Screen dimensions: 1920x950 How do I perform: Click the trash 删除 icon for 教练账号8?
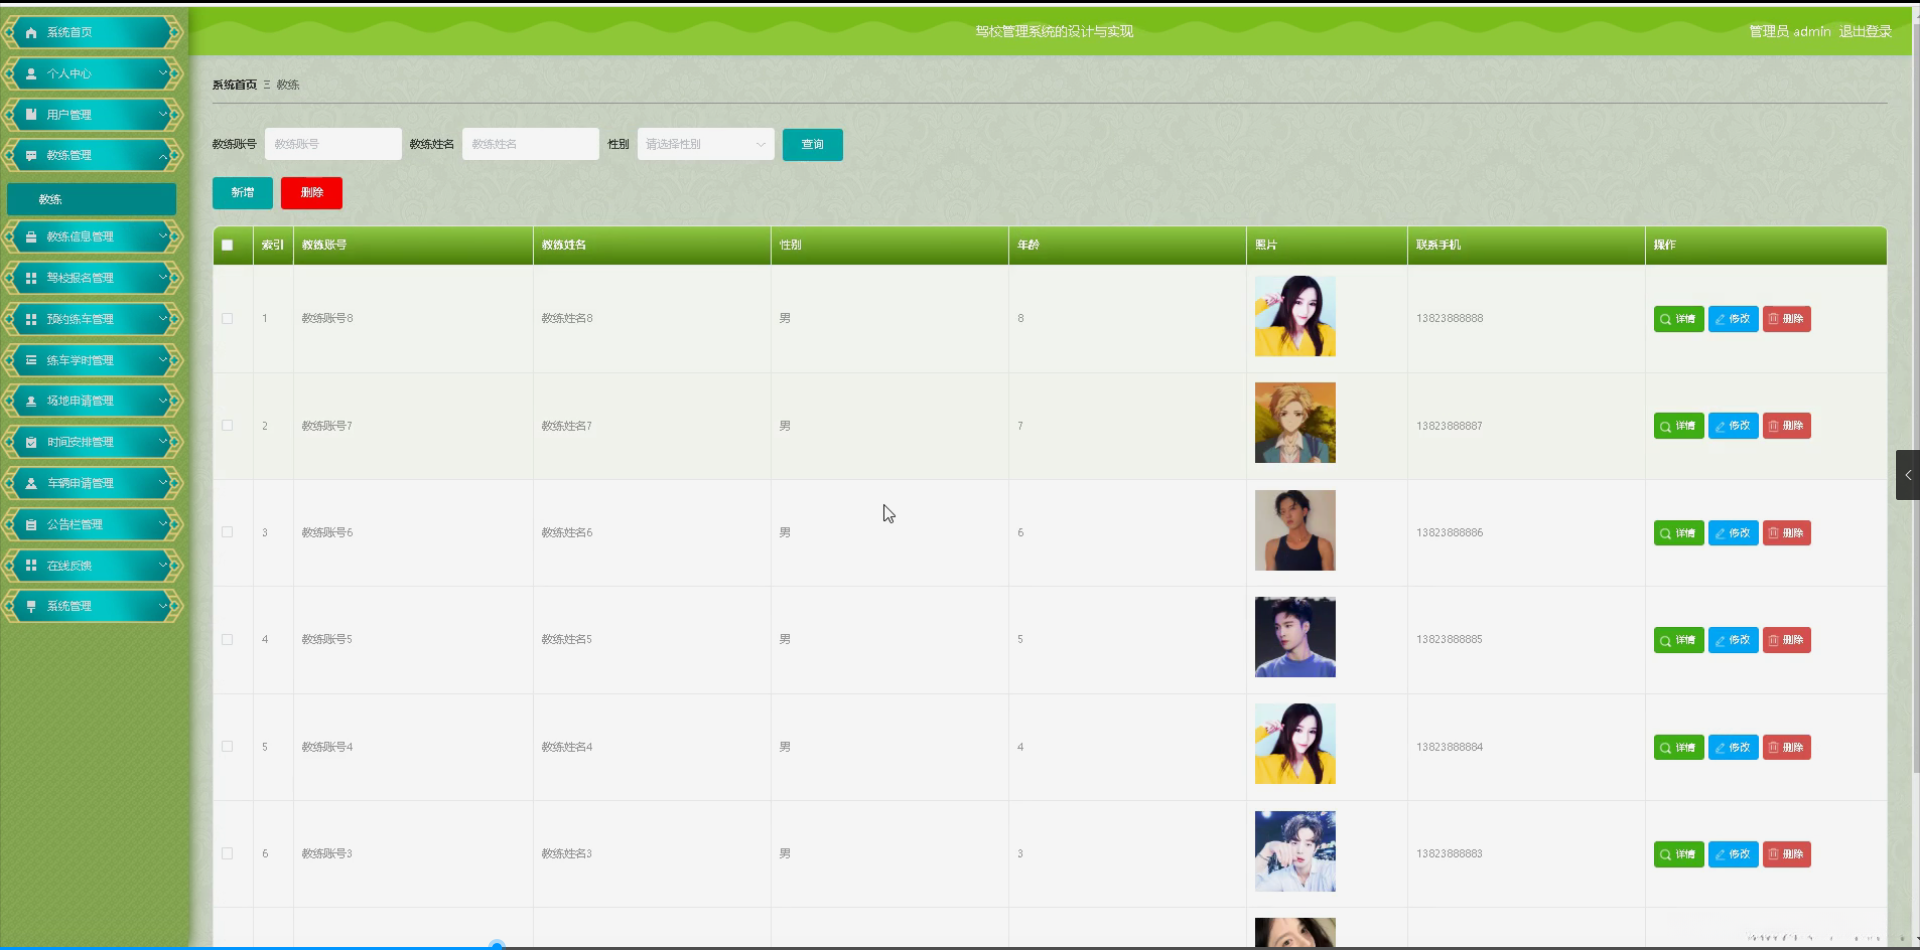point(1774,319)
